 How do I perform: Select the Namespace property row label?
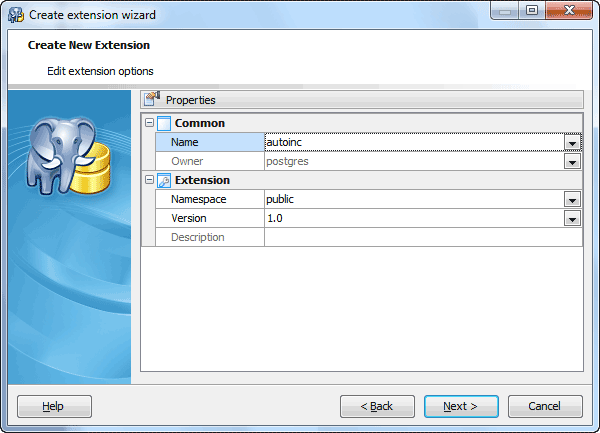pos(210,200)
